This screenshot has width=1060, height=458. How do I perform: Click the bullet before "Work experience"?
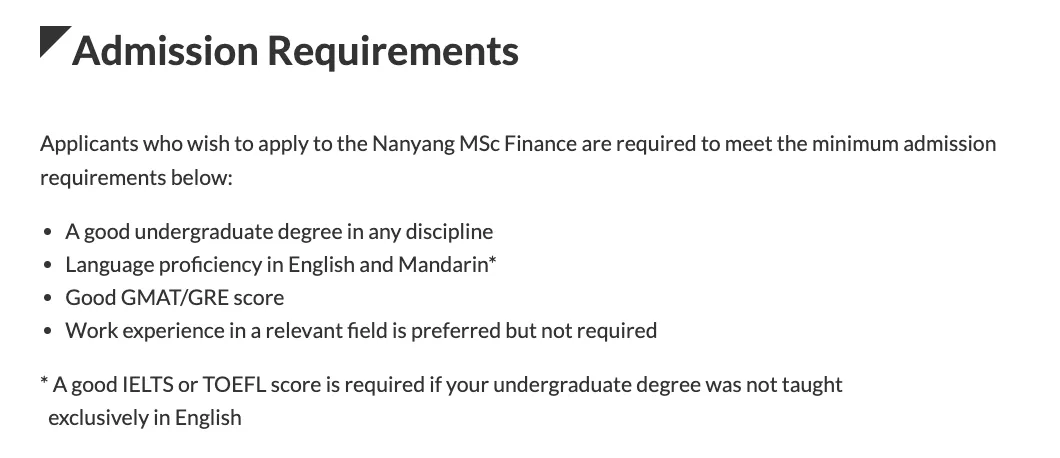[48, 330]
